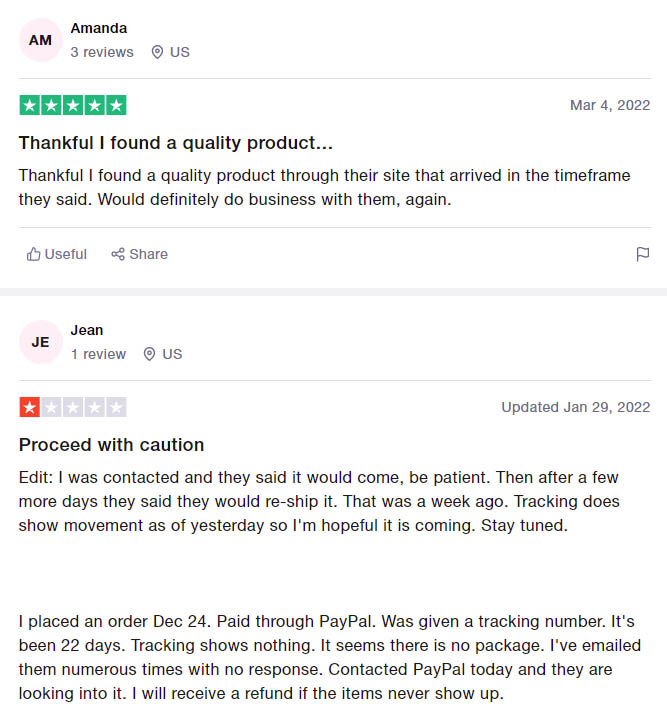Click Jean's JE avatar circle

point(40,342)
